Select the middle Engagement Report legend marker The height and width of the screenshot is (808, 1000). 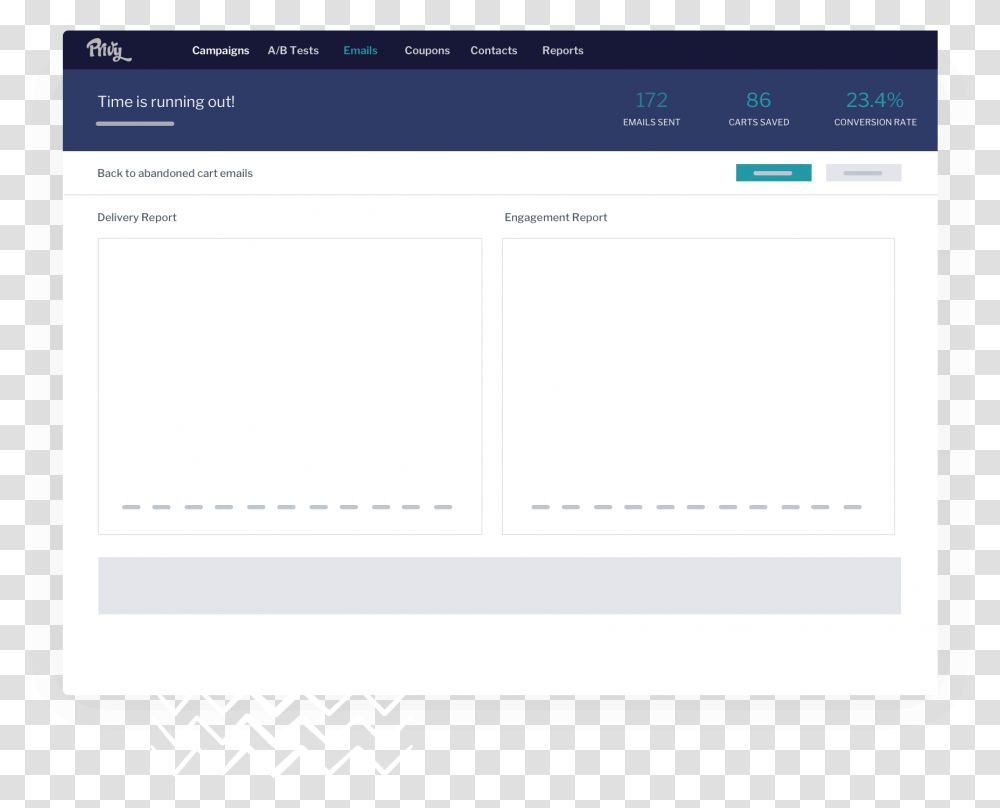698,507
